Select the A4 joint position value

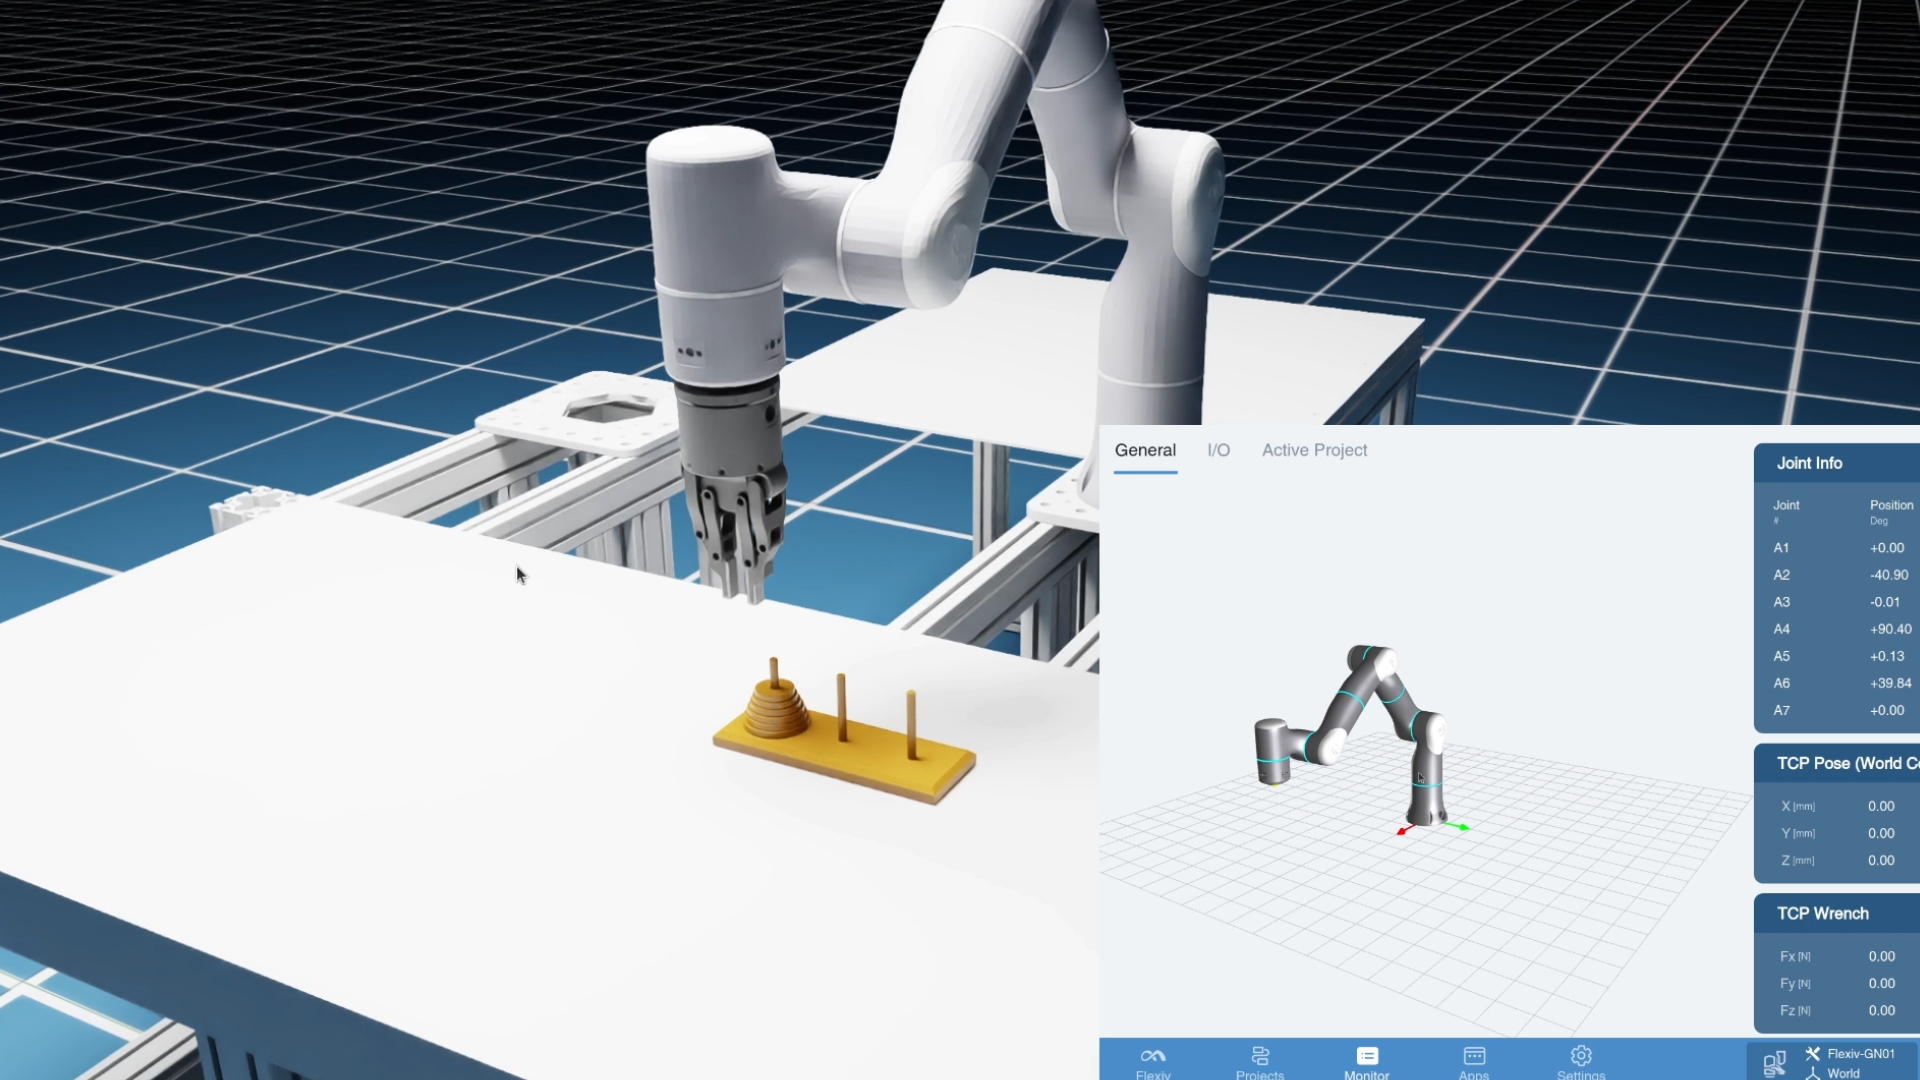(x=1890, y=629)
